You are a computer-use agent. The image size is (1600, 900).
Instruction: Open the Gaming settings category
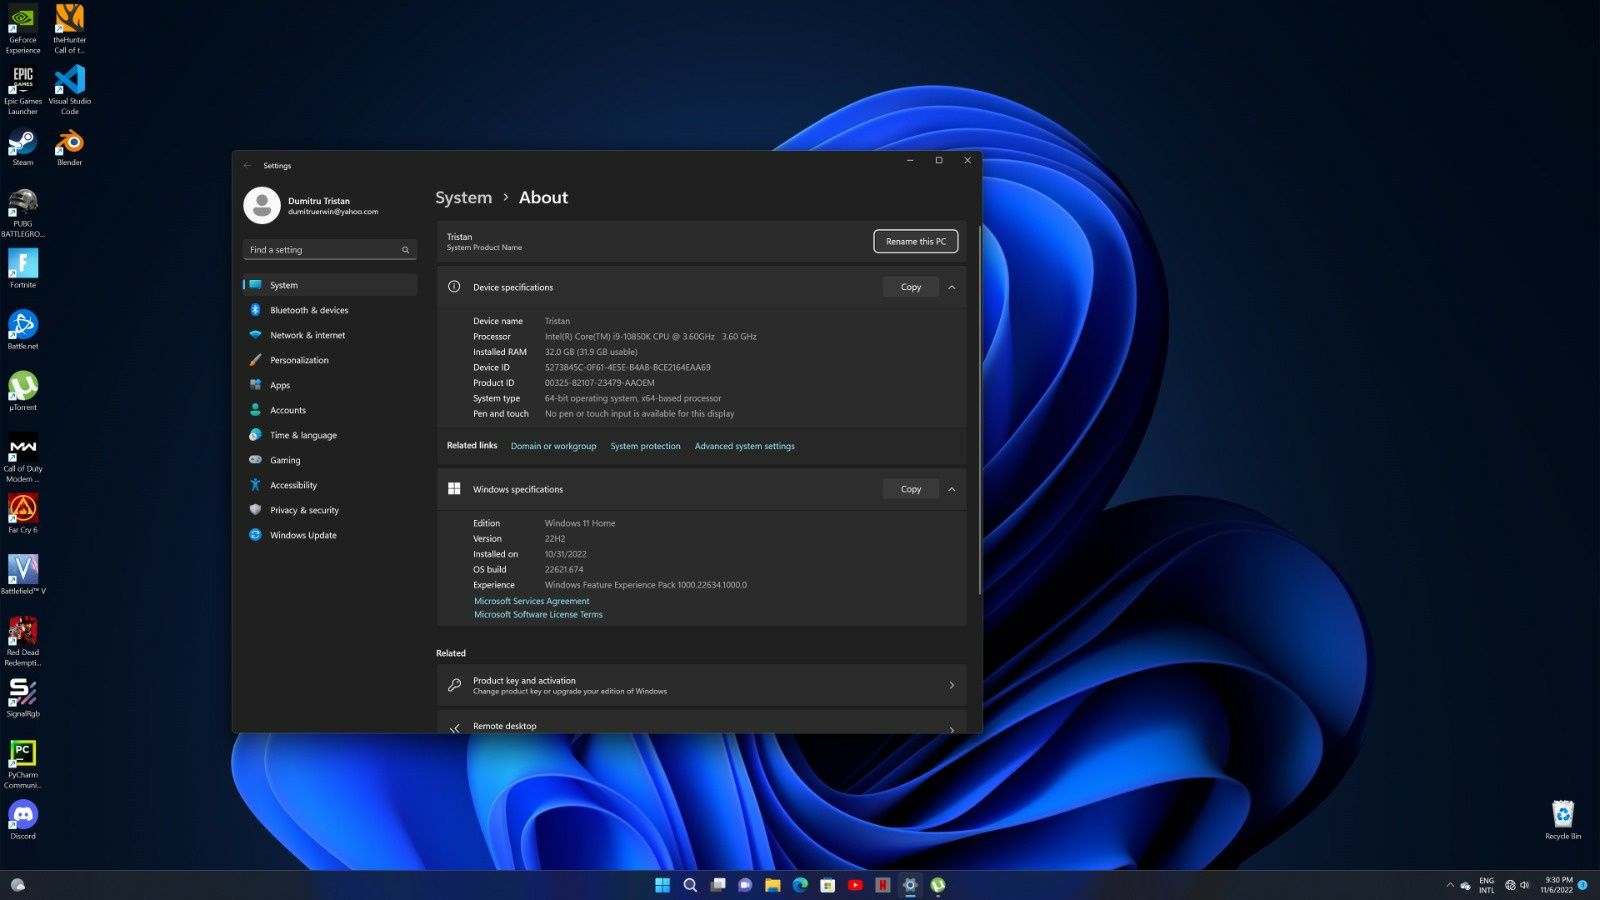(329, 460)
